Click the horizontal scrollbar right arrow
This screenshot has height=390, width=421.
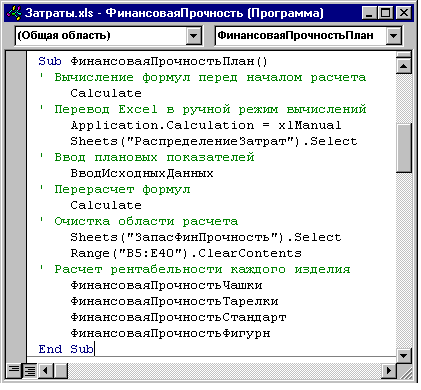pyautogui.click(x=389, y=371)
